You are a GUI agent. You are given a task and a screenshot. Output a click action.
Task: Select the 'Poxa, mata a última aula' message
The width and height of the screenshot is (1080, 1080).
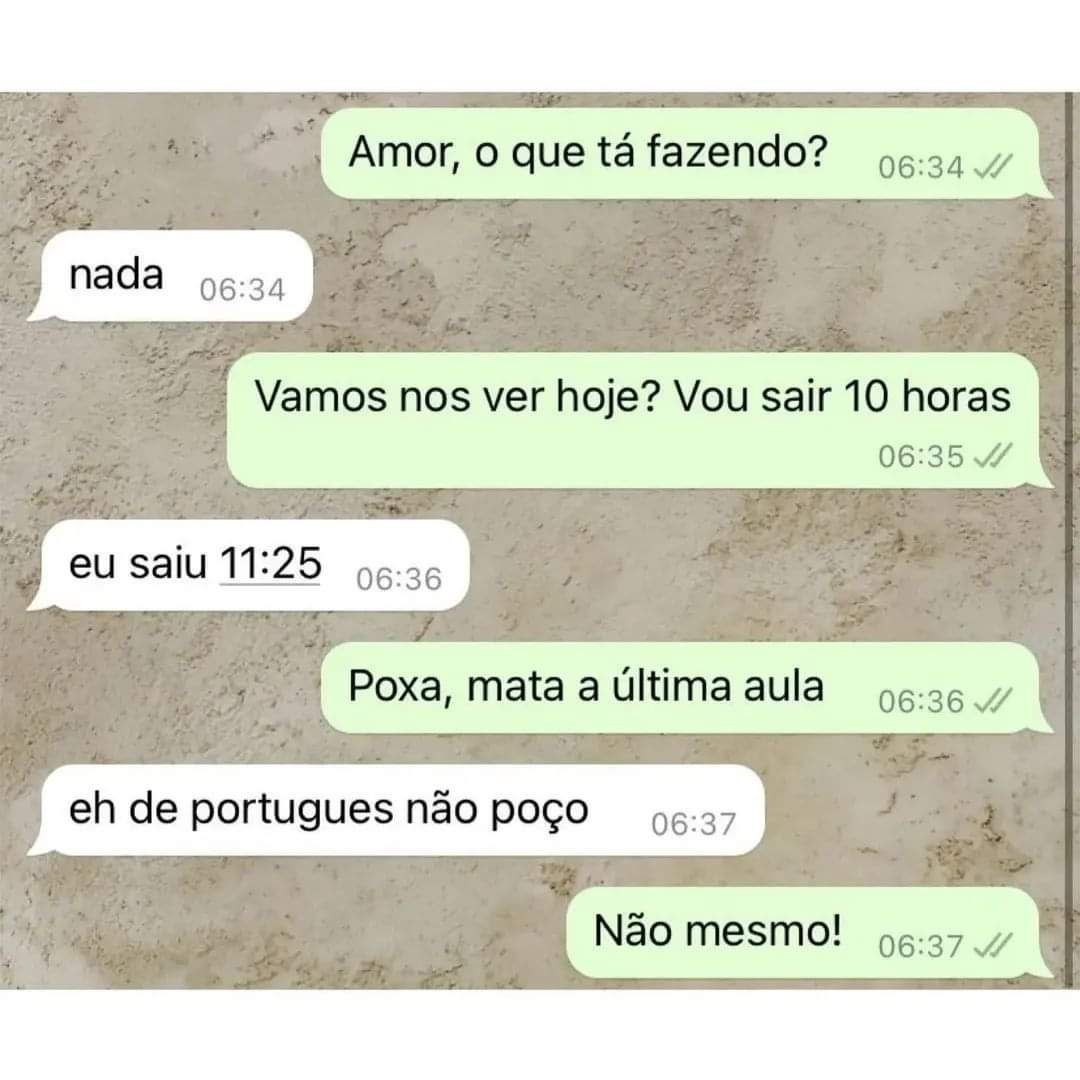(686, 687)
